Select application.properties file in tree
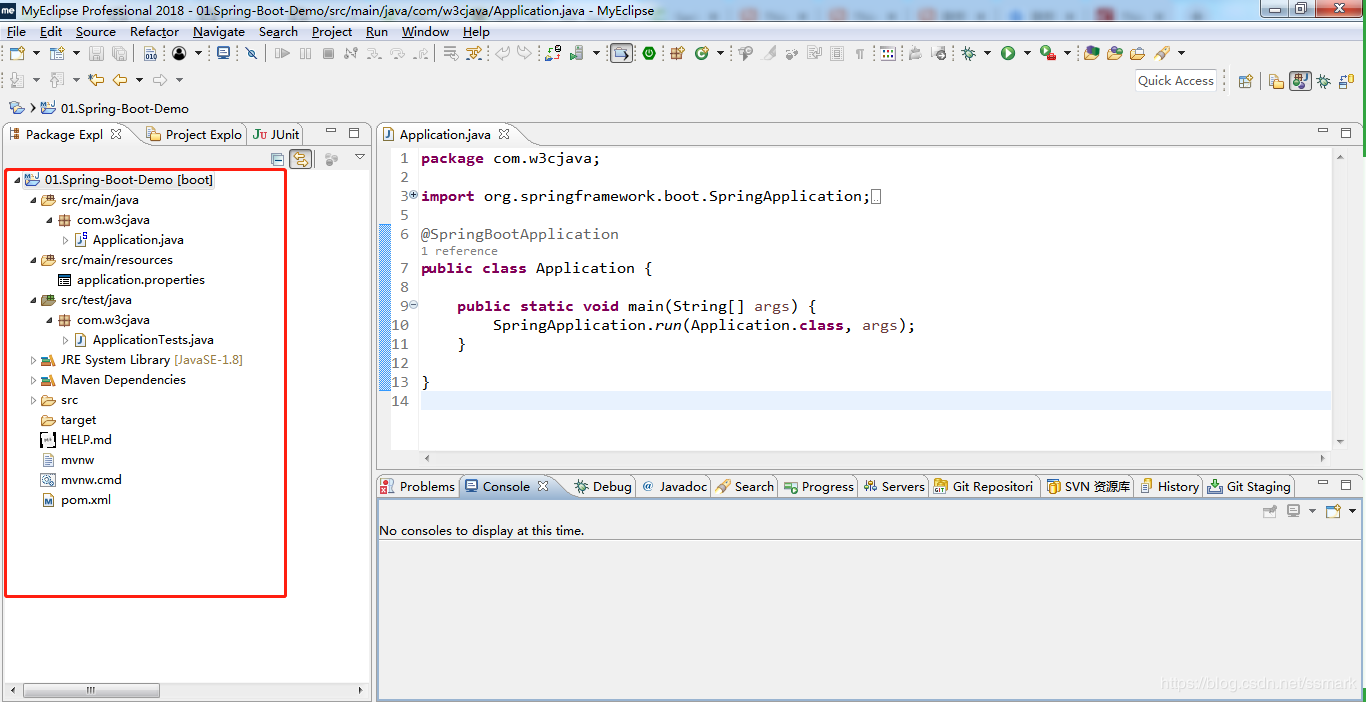 click(140, 280)
